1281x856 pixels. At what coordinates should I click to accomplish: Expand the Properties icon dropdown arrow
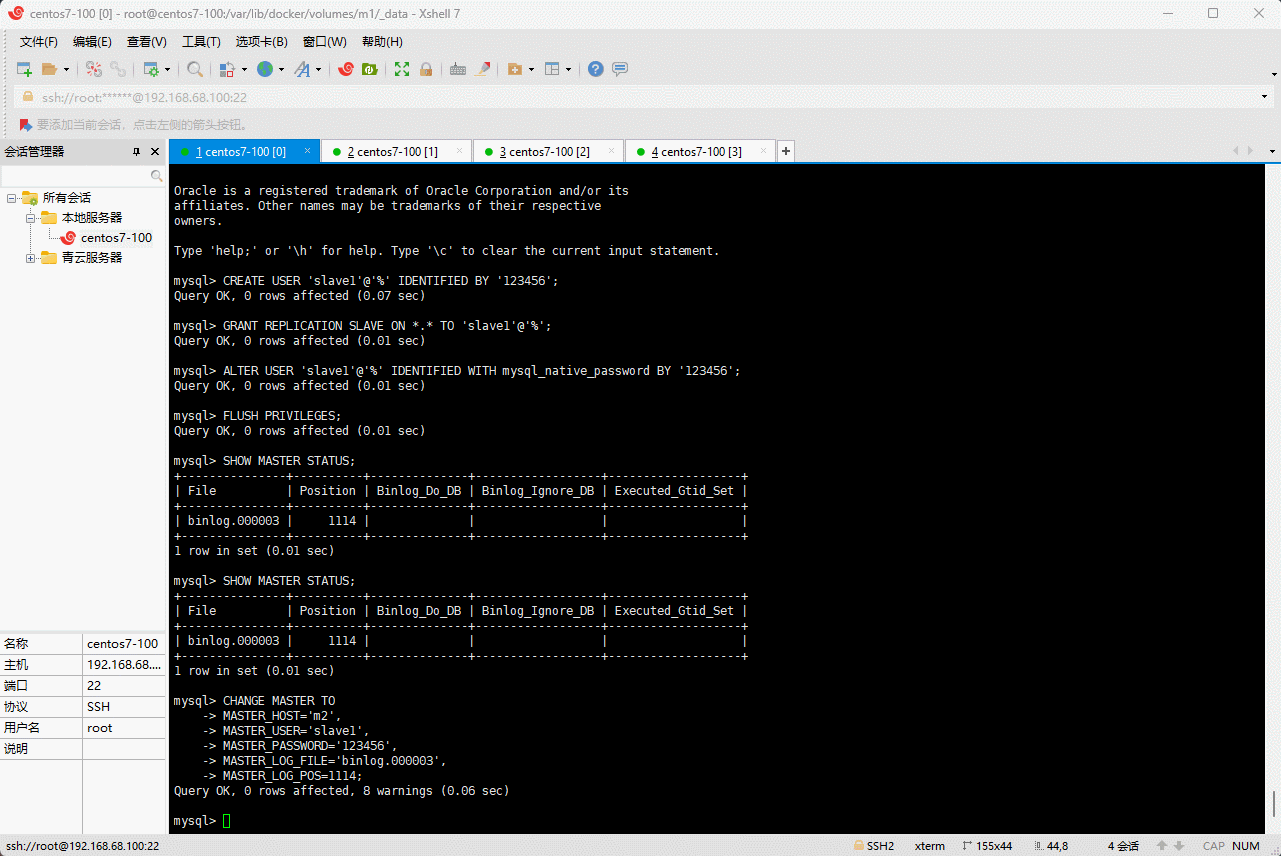tap(167, 69)
